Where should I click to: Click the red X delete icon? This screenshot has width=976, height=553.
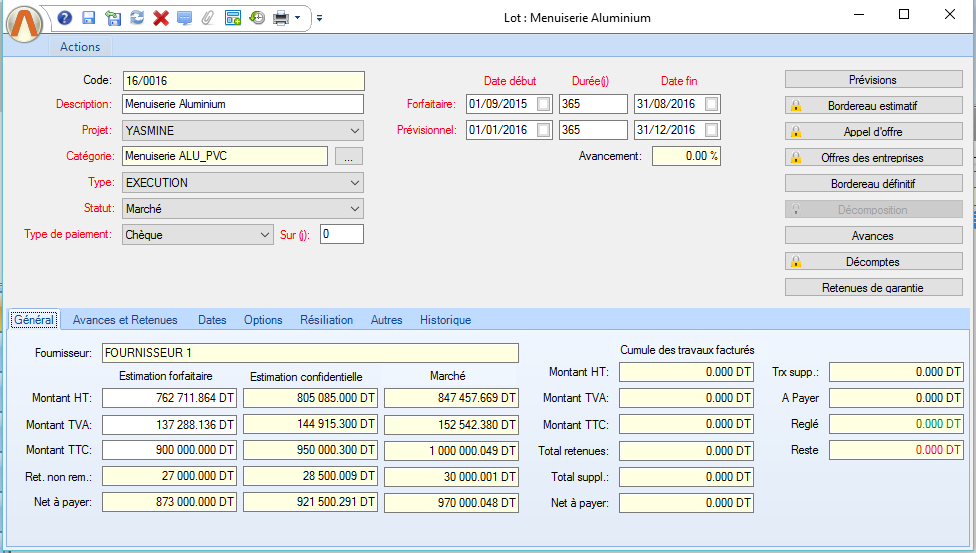tap(160, 18)
